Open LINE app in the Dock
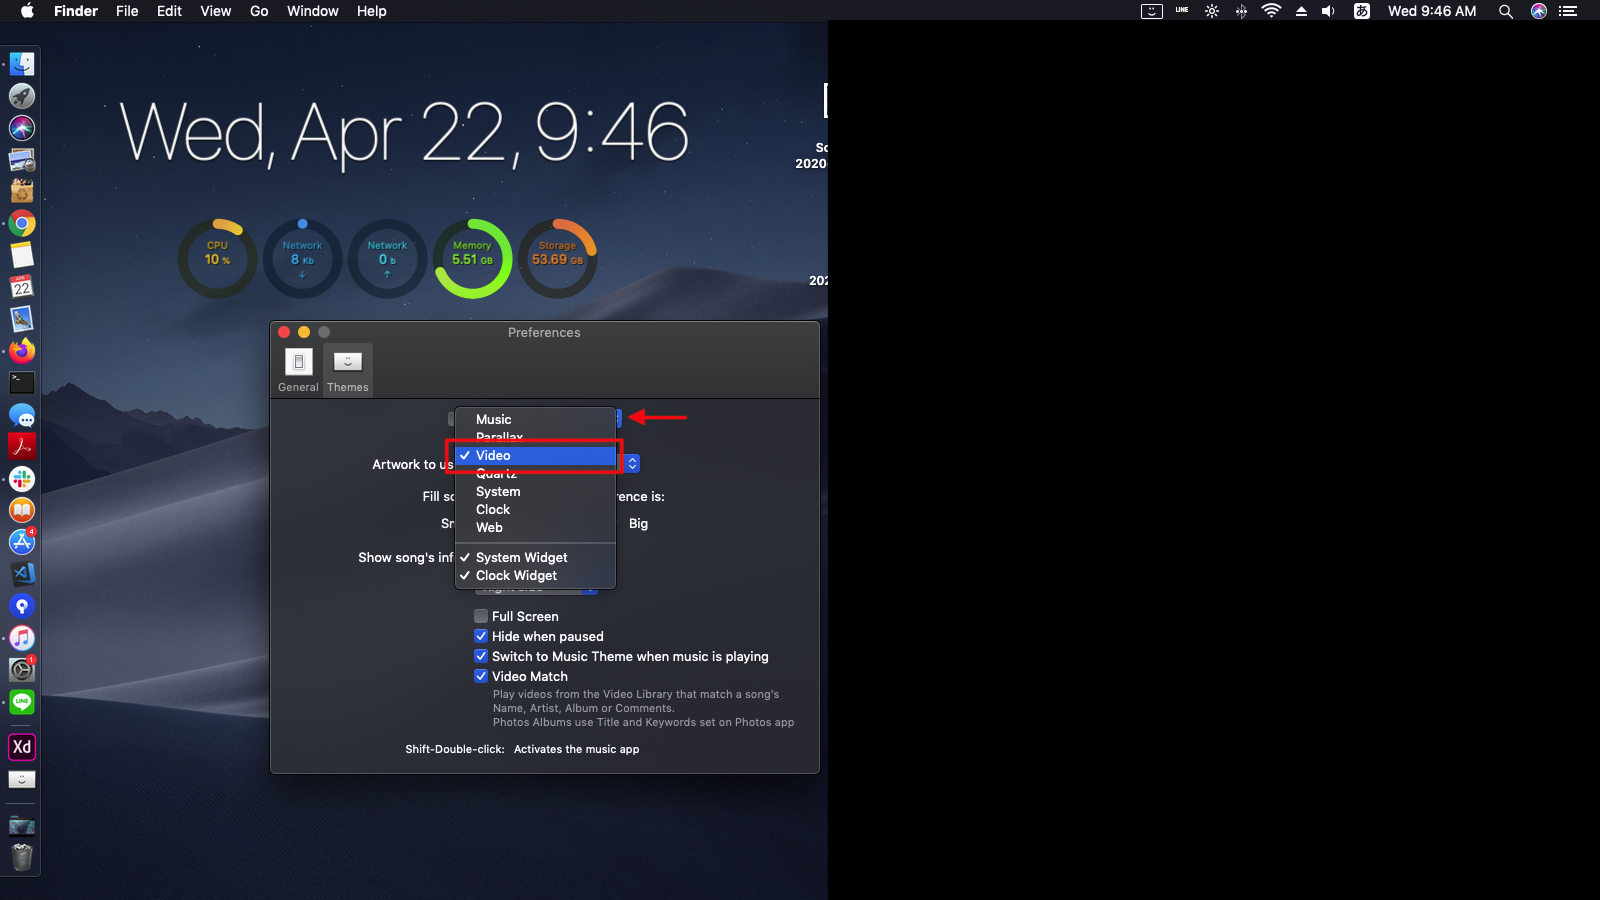Image resolution: width=1600 pixels, height=900 pixels. tap(22, 702)
